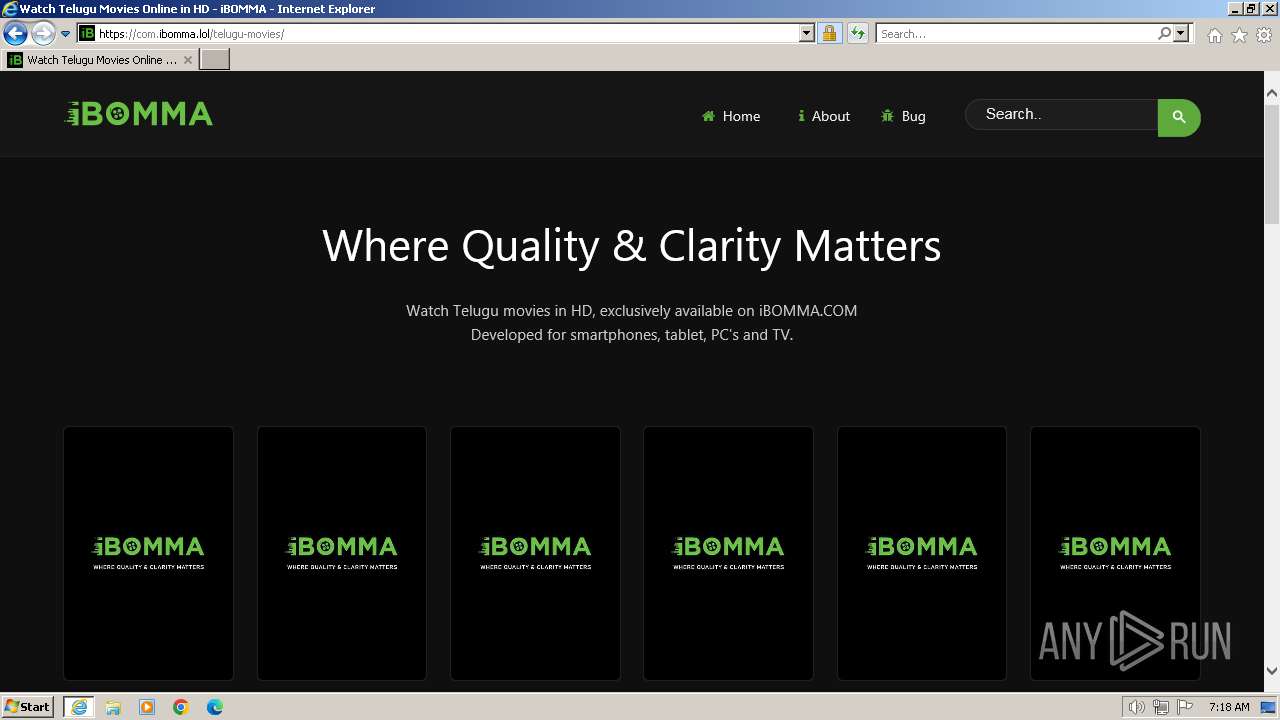
Task: Click the security lock icon
Action: (x=829, y=33)
